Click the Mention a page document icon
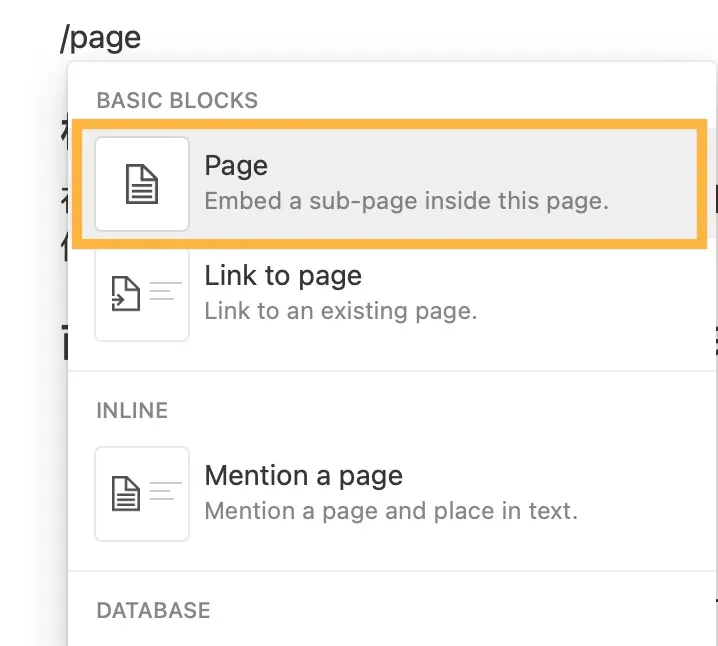Image resolution: width=718 pixels, height=646 pixels. tap(126, 494)
